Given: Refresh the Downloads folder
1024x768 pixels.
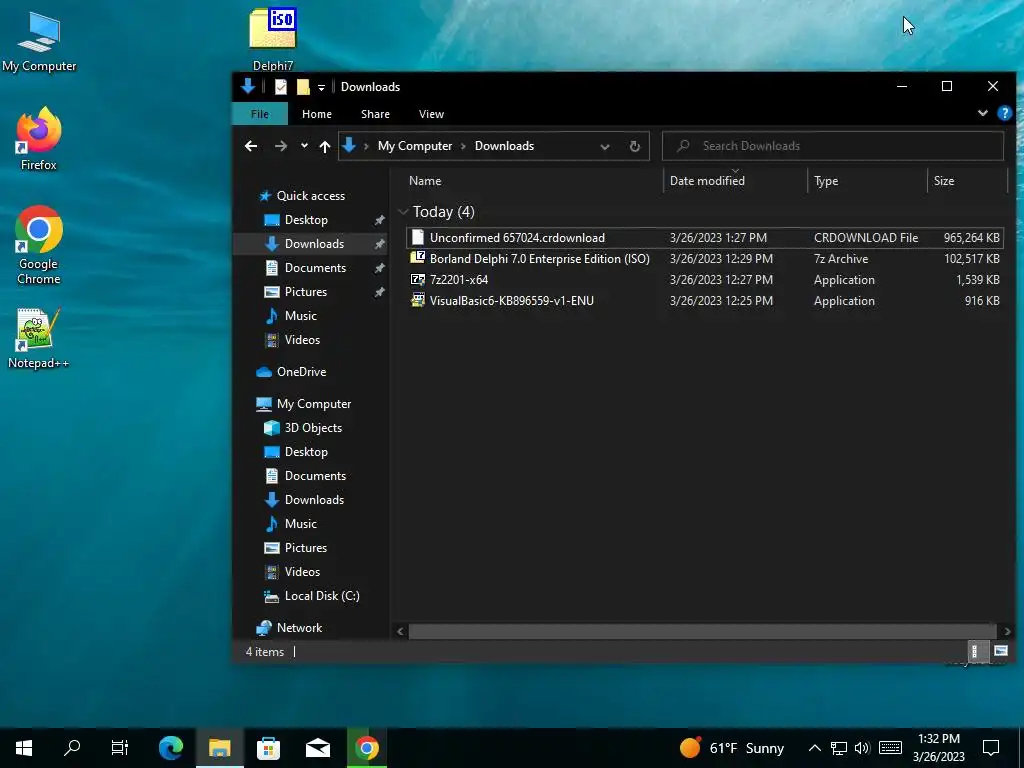Looking at the screenshot, I should pyautogui.click(x=635, y=146).
